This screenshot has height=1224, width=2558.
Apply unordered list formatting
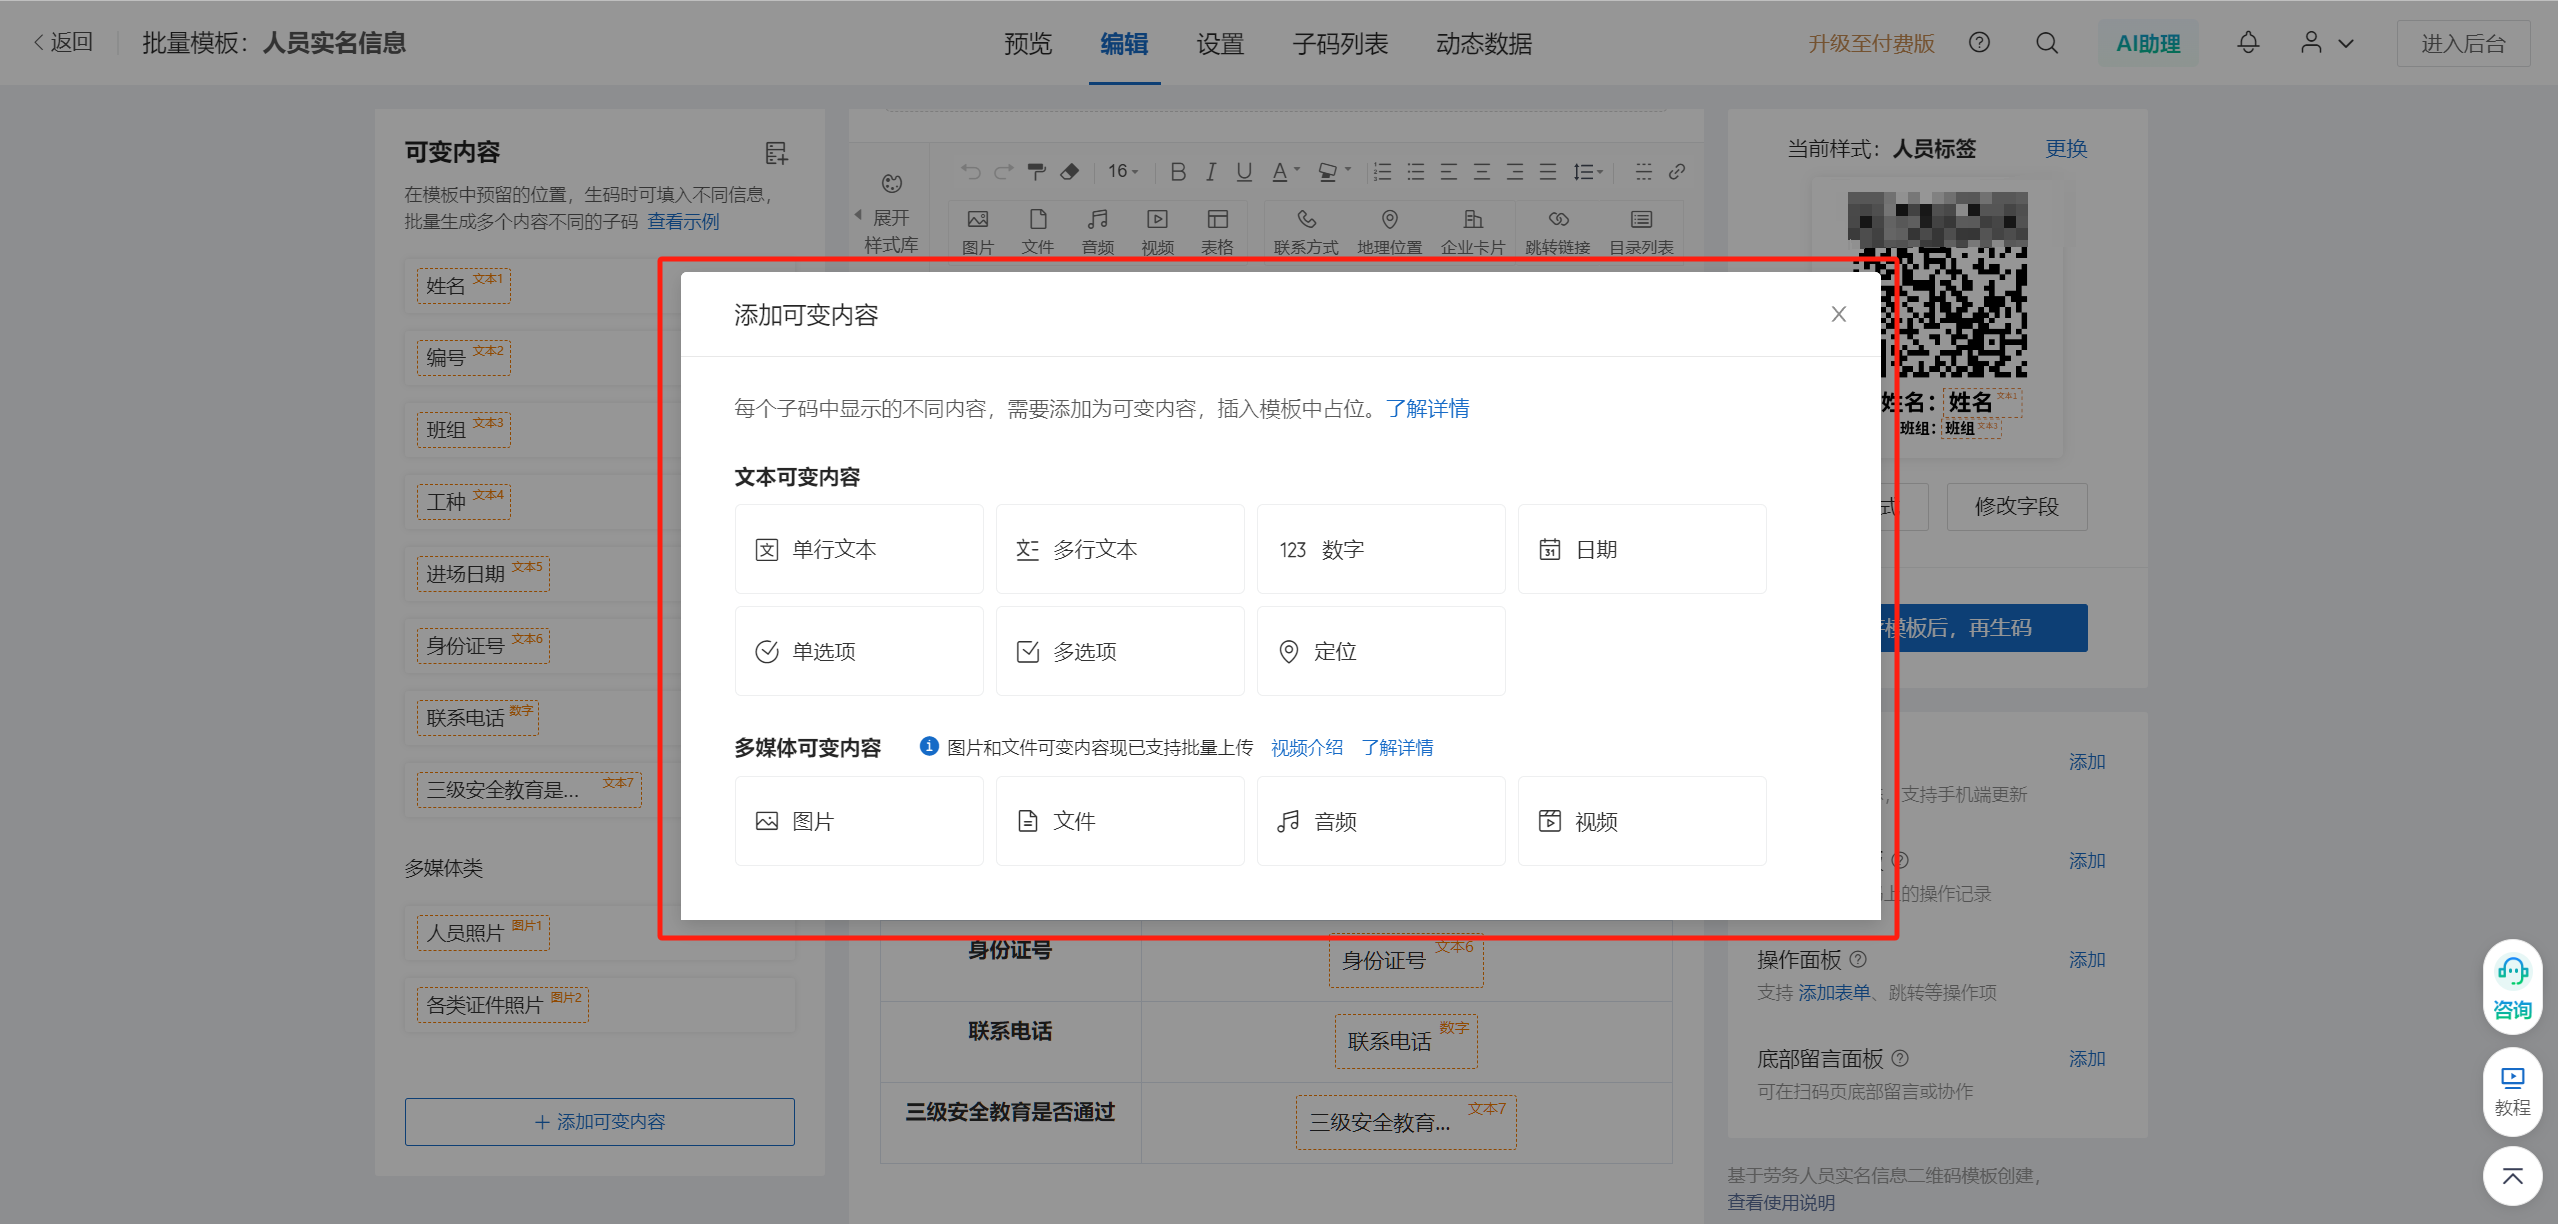tap(1415, 172)
